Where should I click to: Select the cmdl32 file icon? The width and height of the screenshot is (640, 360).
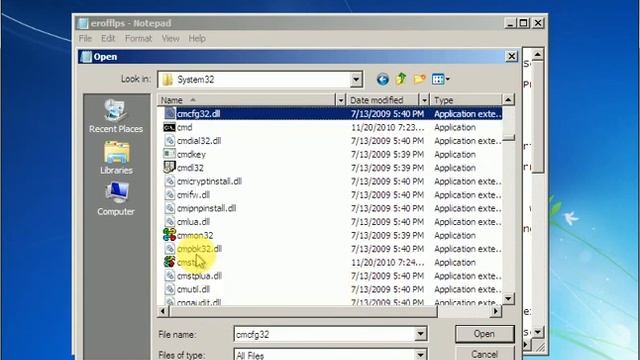coord(169,167)
